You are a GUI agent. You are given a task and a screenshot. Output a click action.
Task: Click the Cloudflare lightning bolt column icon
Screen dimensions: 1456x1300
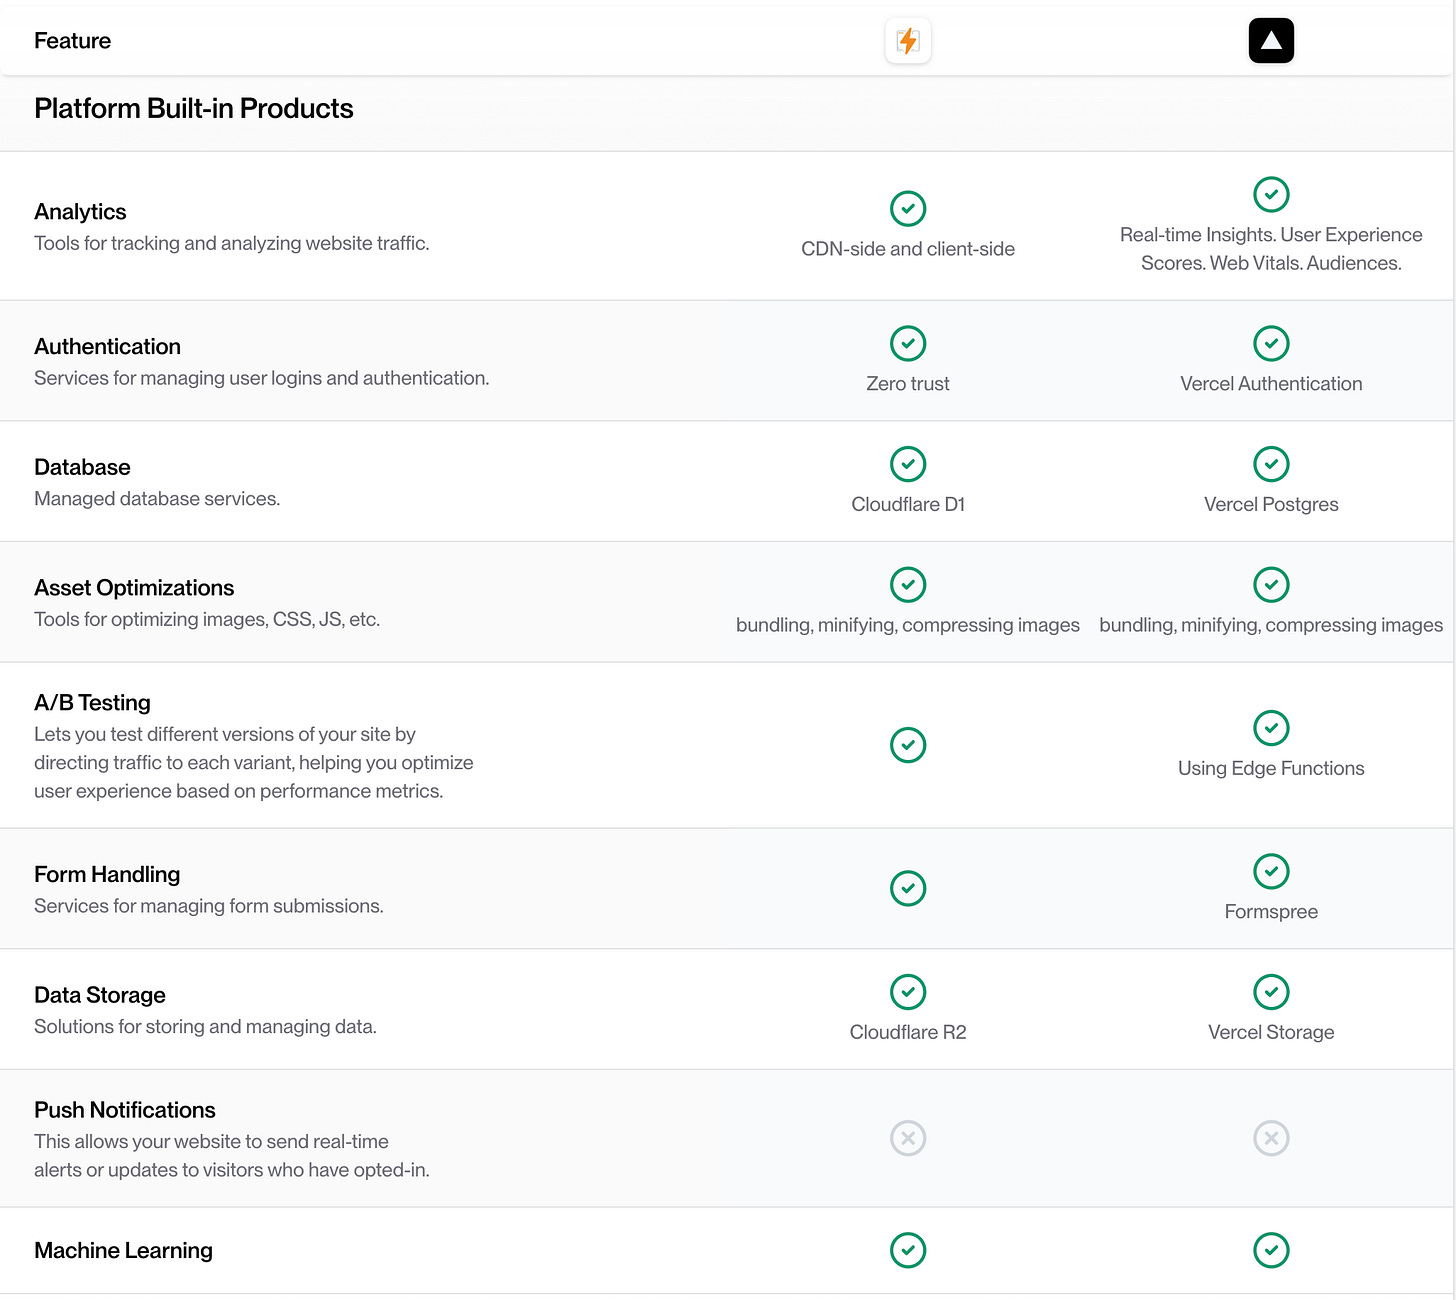(x=907, y=40)
